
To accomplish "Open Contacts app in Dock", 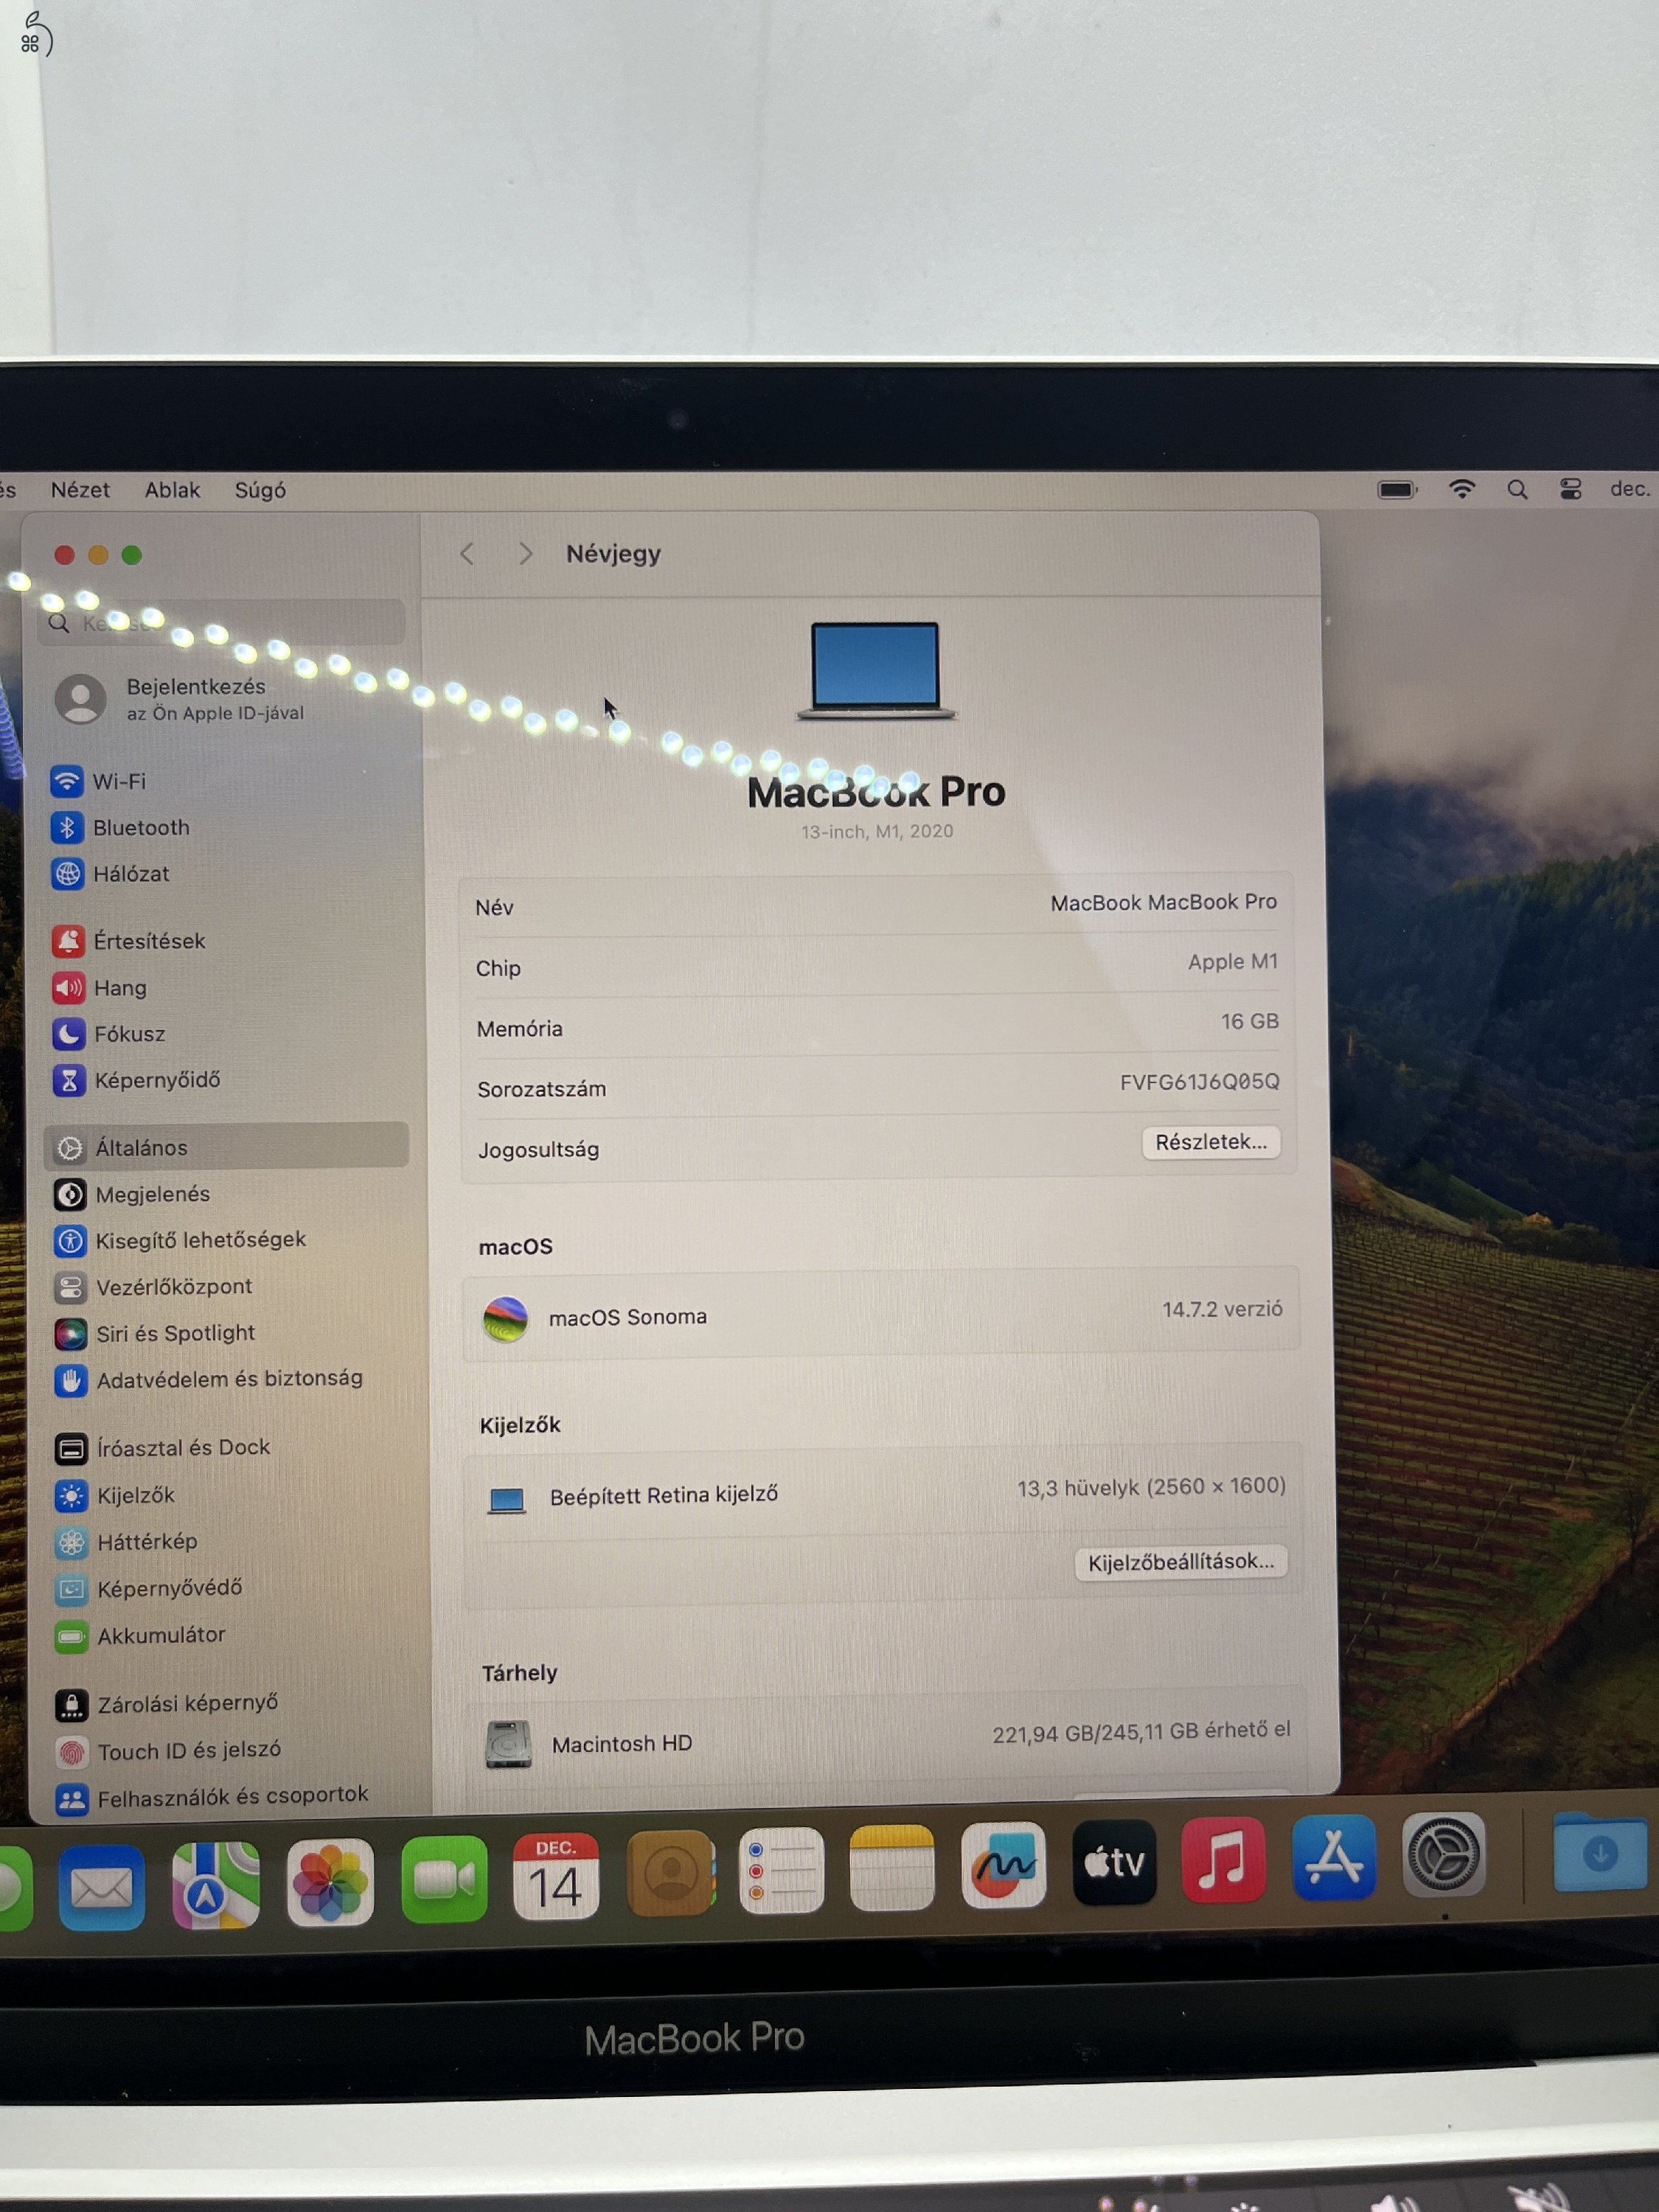I will [x=671, y=1872].
